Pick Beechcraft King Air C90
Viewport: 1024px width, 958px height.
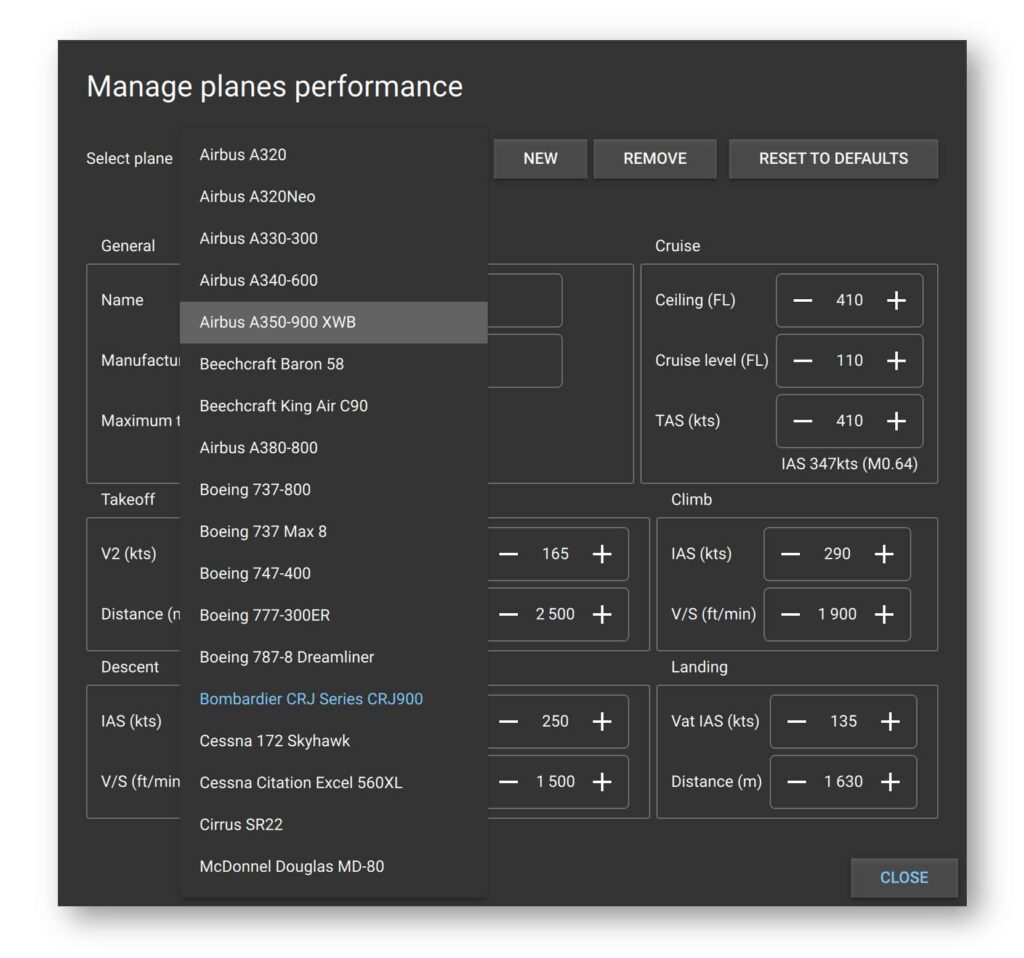pos(334,406)
